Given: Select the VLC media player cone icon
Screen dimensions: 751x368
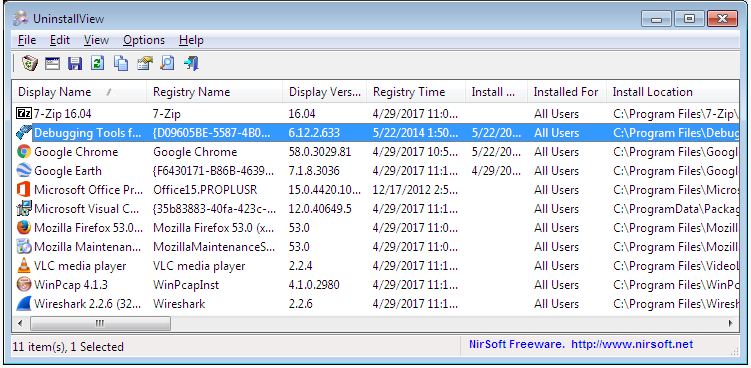Looking at the screenshot, I should (23, 265).
